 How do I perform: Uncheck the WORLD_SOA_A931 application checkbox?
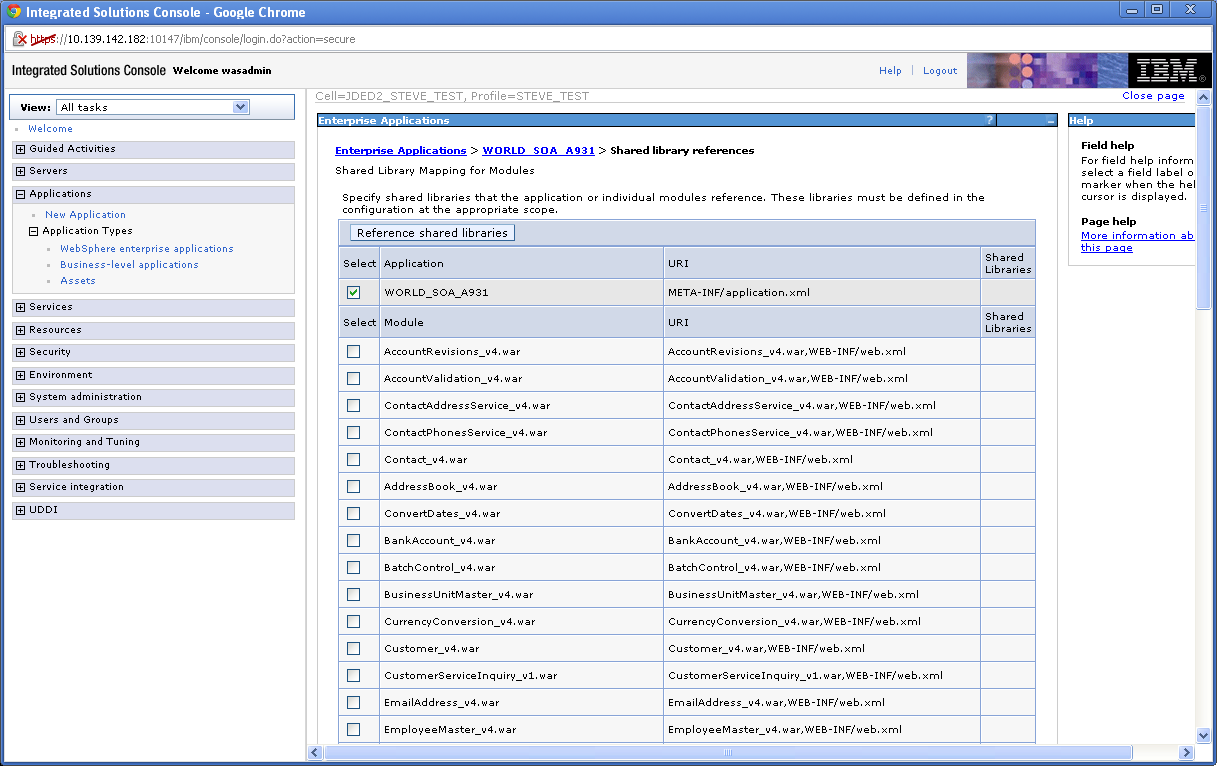[x=353, y=293]
